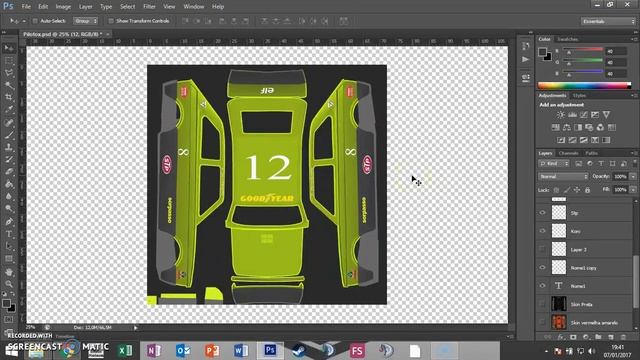The width and height of the screenshot is (640, 360).
Task: Open Excel from the taskbar
Action: tap(125, 350)
